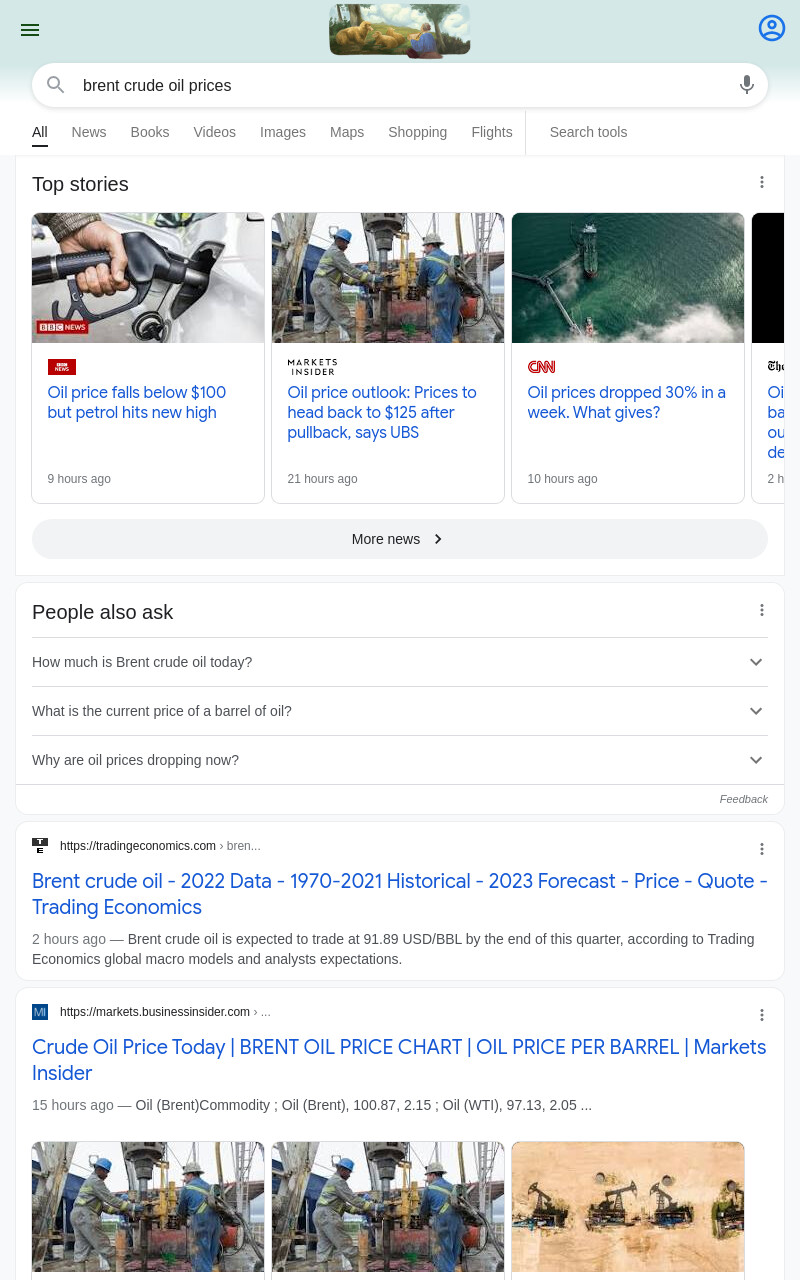This screenshot has height=1280, width=800.
Task: Open the hamburger main menu
Action: click(30, 30)
